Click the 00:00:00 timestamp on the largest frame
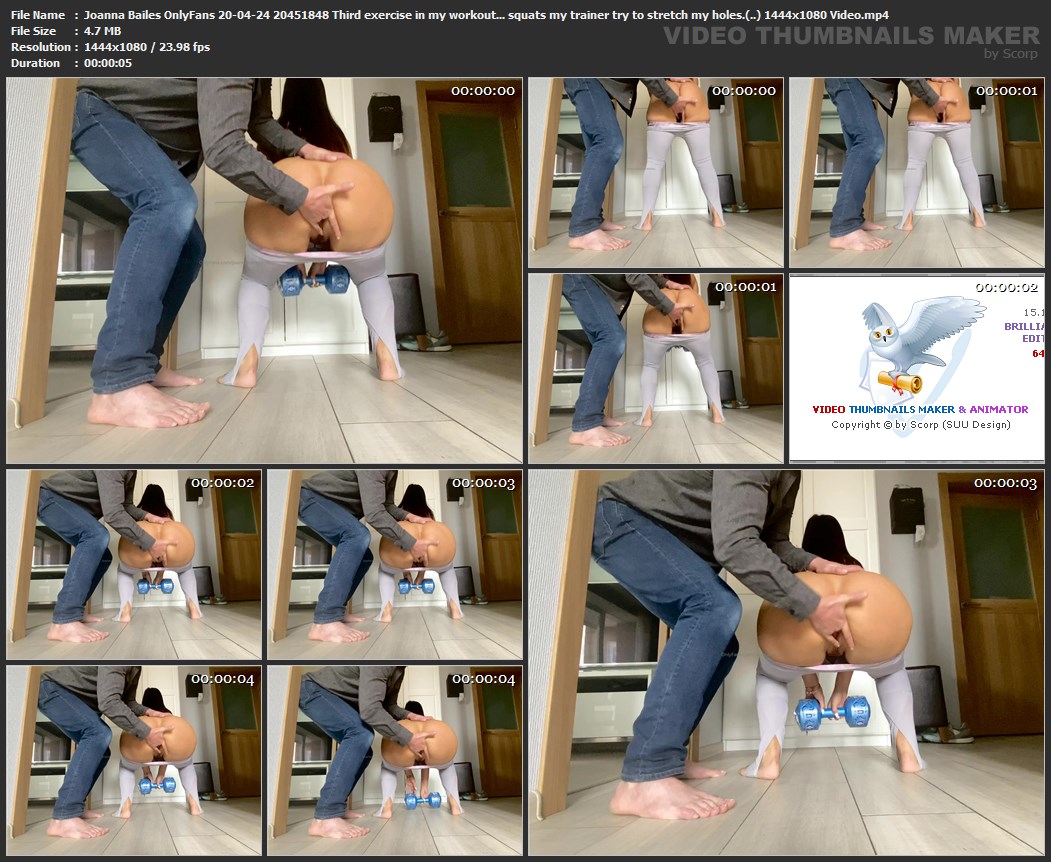1051x862 pixels. tap(483, 91)
